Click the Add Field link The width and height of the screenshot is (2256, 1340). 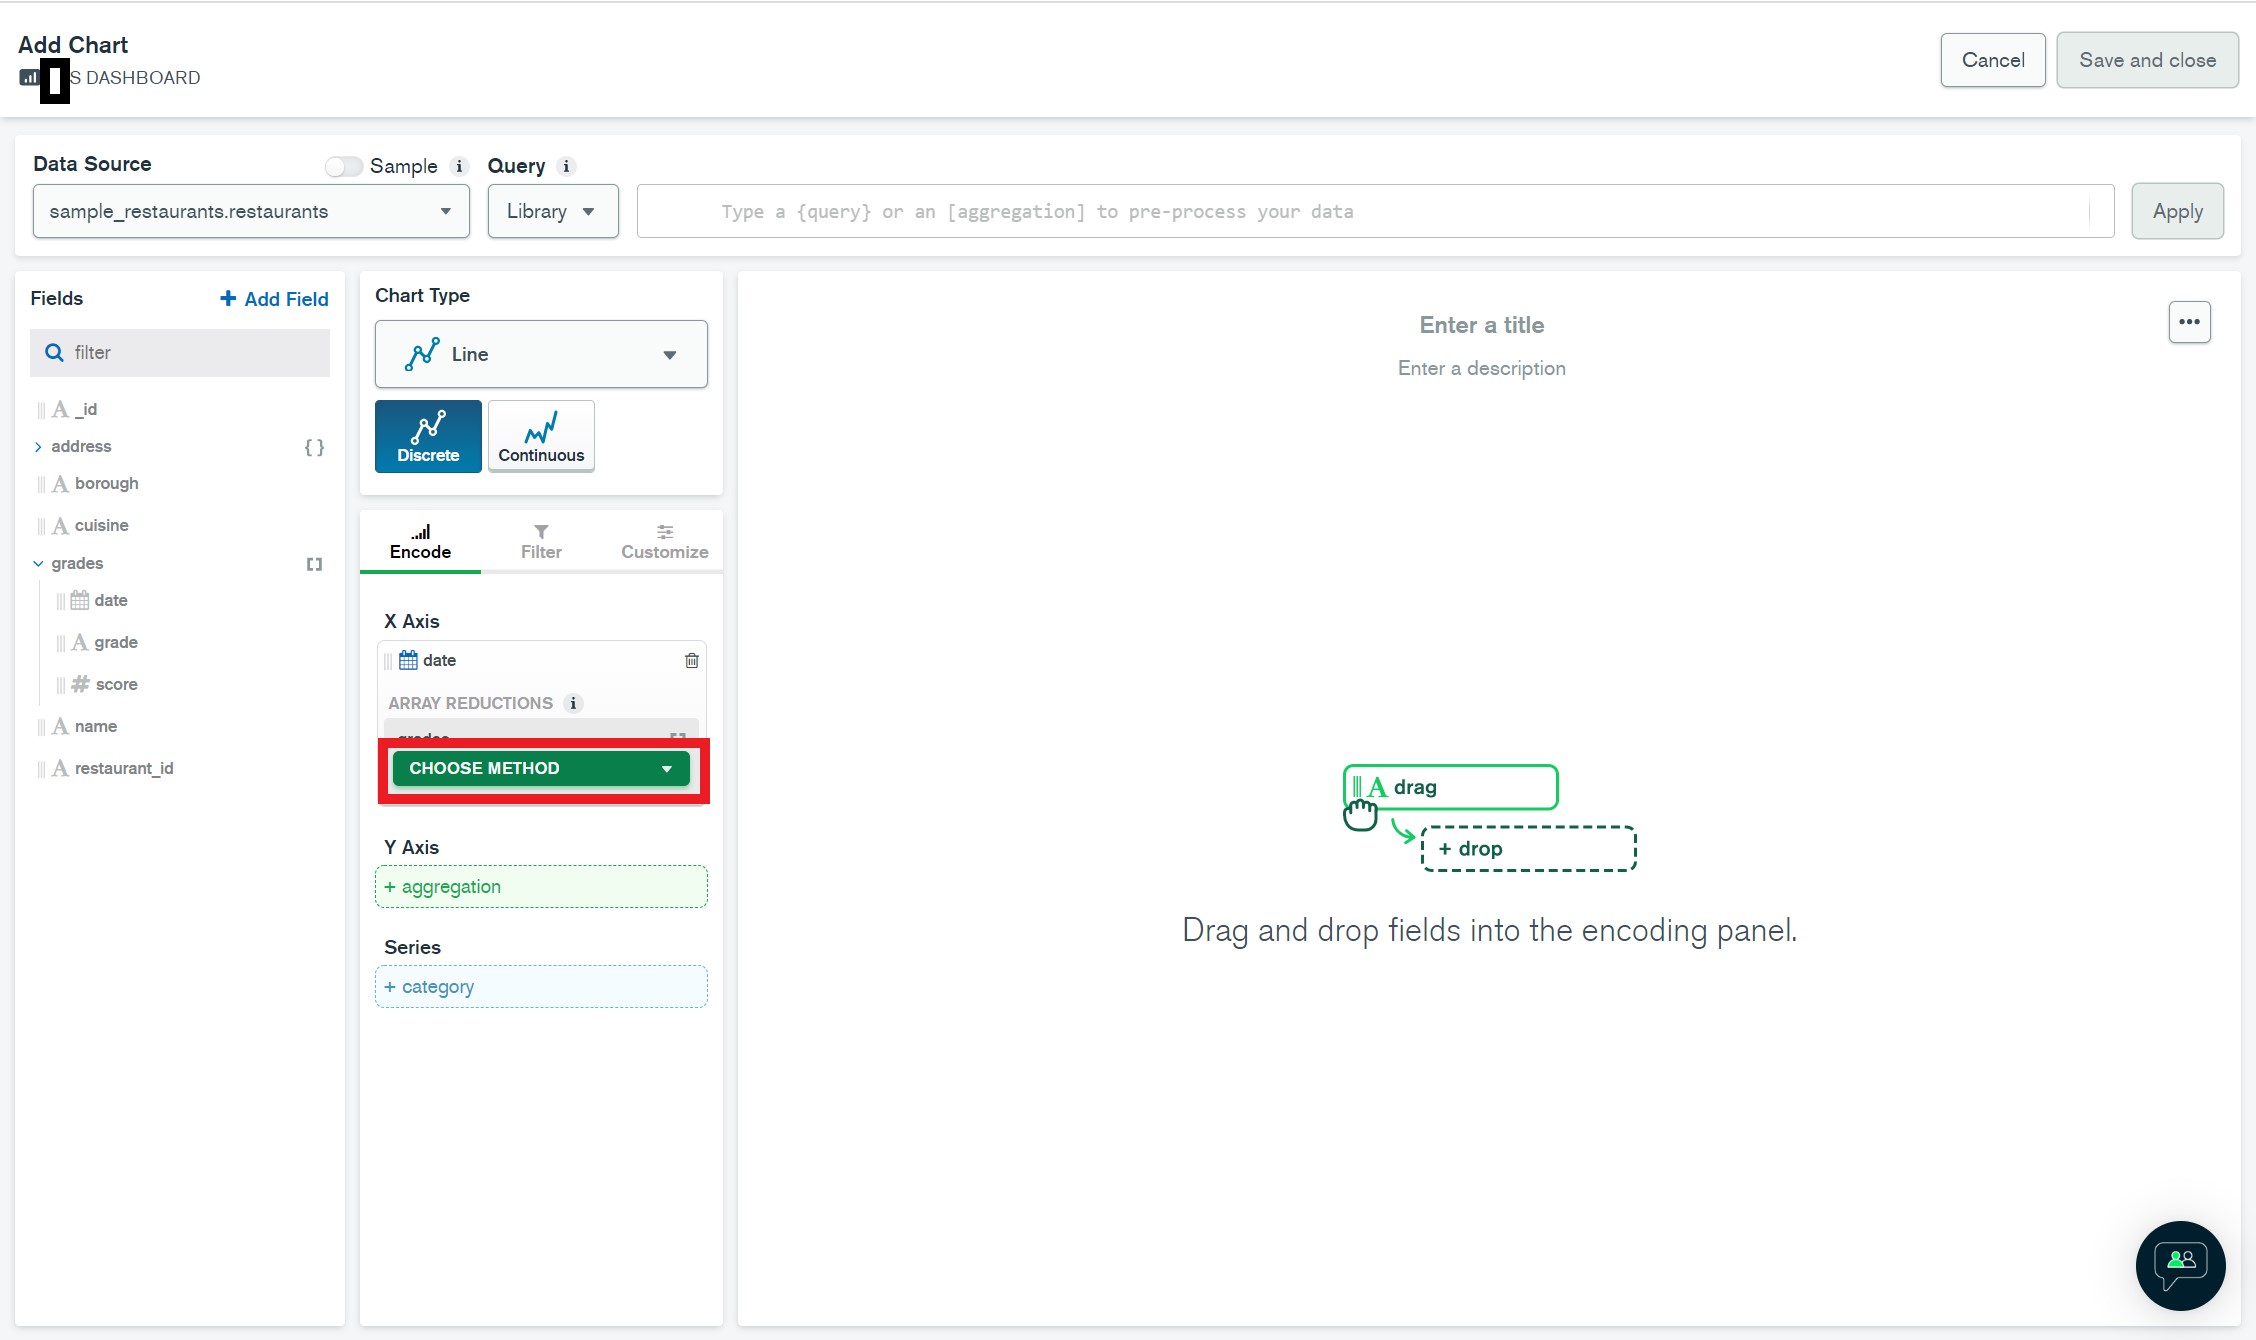coord(274,299)
